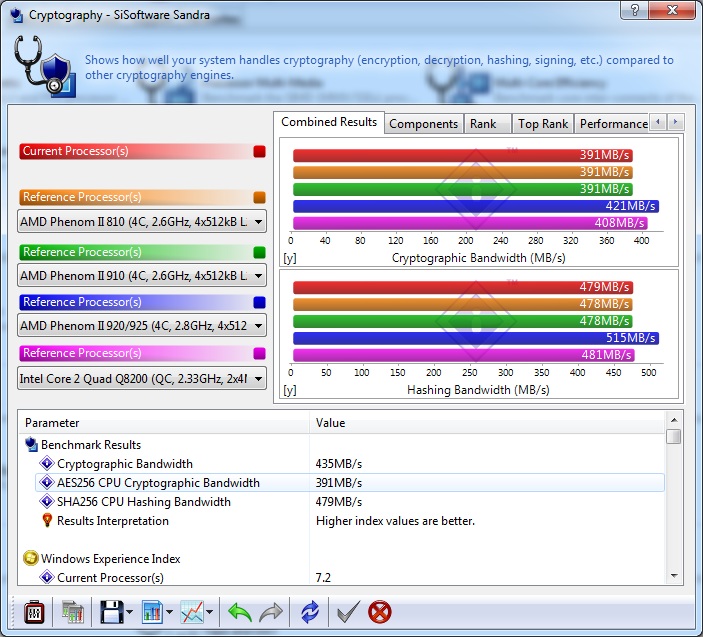Viewport: 703px width, 637px height.
Task: Select the AES256 CPU Cryptographic Bandwidth row
Action: 350,483
